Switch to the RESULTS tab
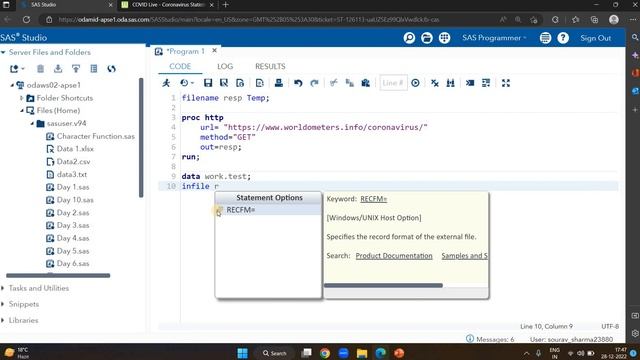Viewport: 640px width, 360px height. pos(270,66)
